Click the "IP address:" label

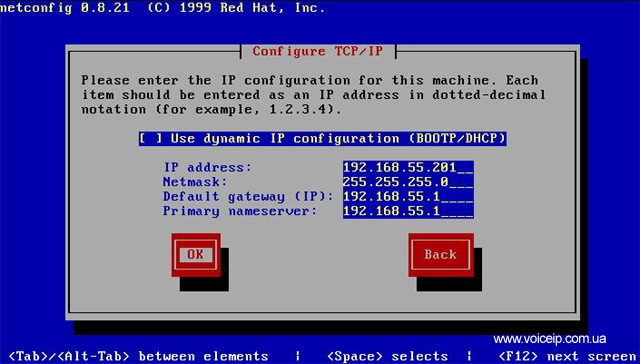coord(207,167)
